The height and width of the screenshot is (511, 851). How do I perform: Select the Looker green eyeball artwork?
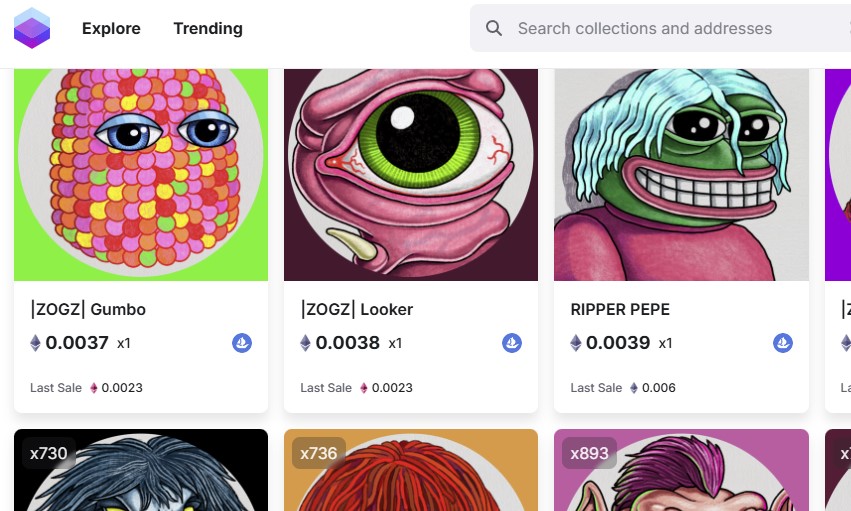(411, 175)
